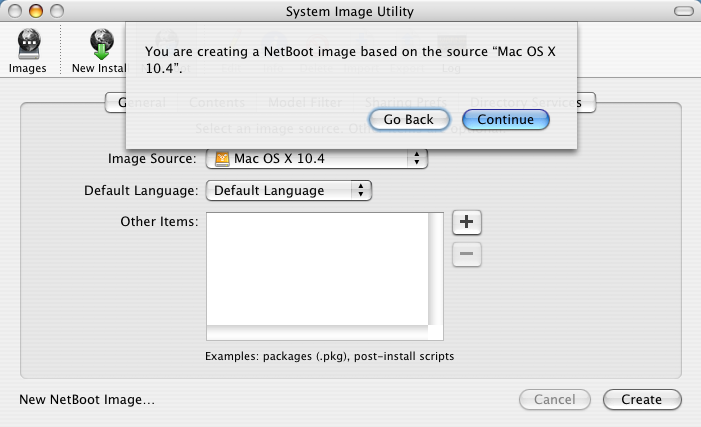Image resolution: width=701 pixels, height=427 pixels.
Task: Click the Mac OS X 10.4 disk icon
Action: point(222,159)
